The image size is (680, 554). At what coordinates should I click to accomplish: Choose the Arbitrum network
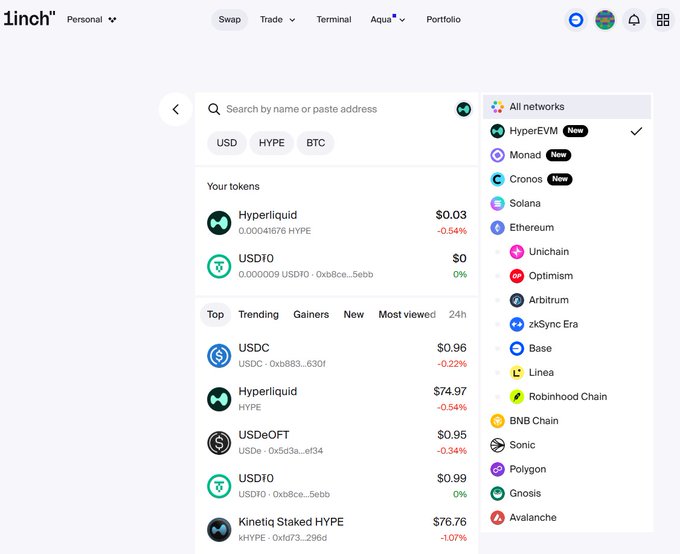click(x=567, y=300)
